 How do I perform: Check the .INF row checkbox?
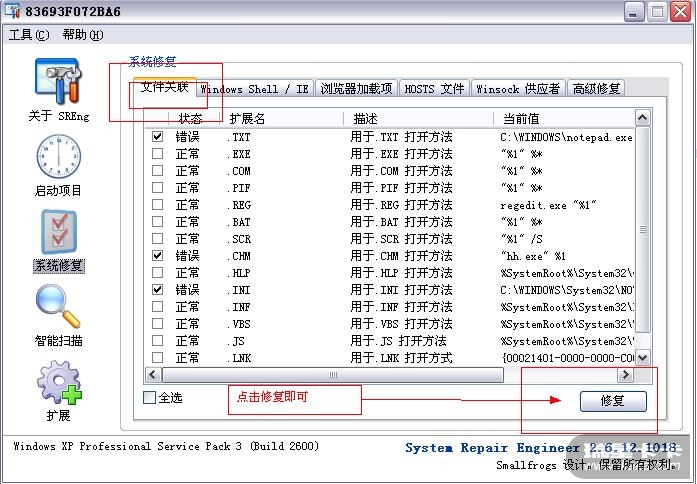click(157, 307)
